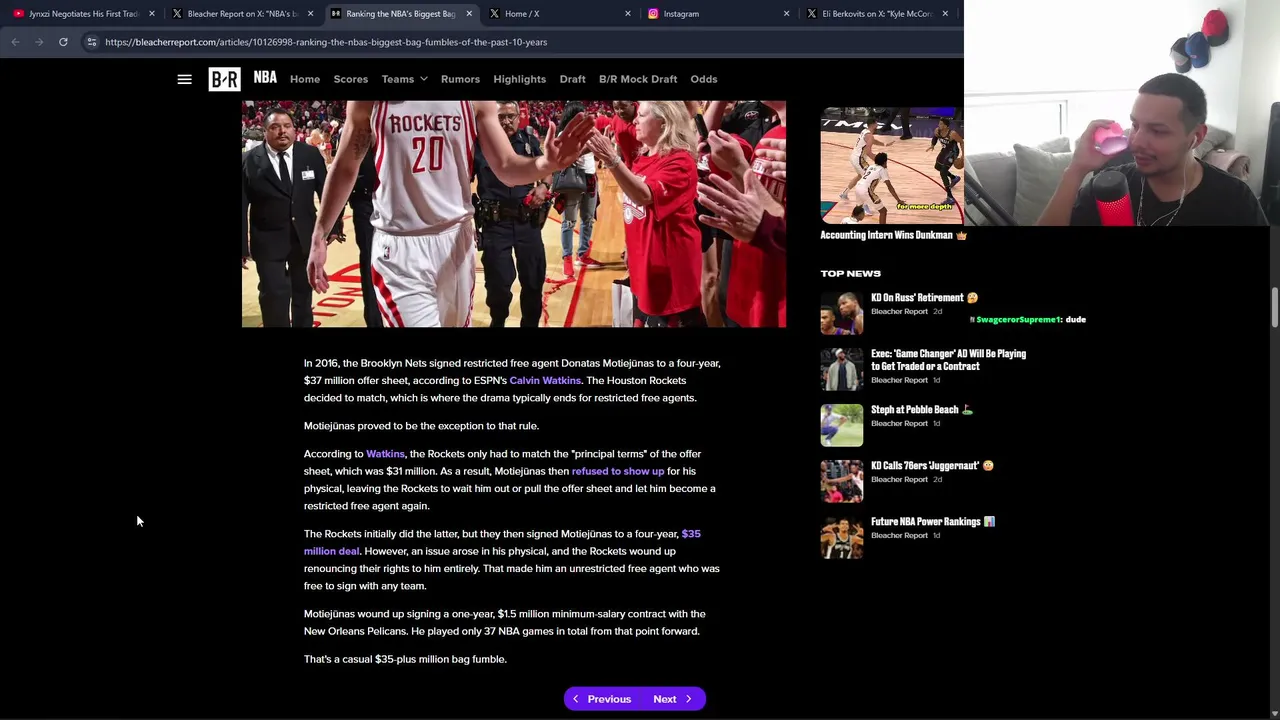
Task: Open the Calvin Watkins link
Action: 545,380
